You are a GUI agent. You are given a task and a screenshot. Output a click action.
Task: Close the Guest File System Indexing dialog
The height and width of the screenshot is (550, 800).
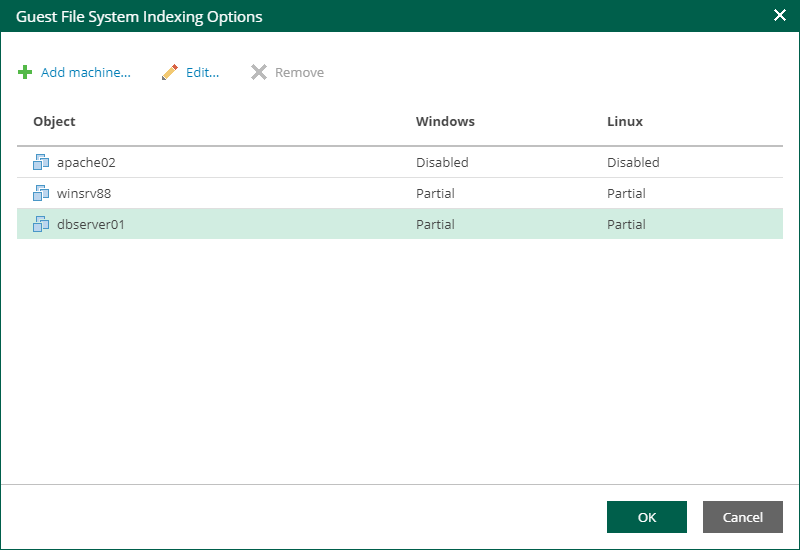point(780,16)
